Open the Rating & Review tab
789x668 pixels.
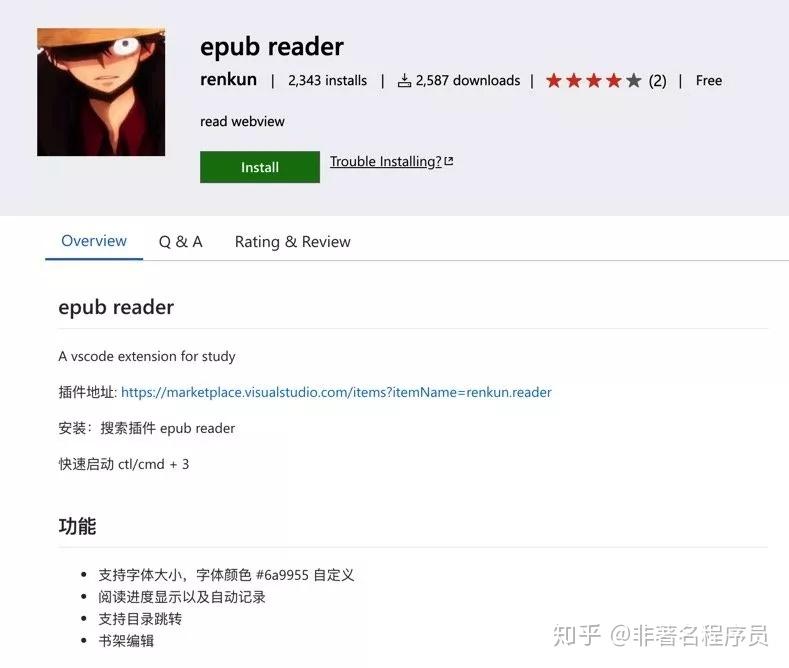point(292,242)
